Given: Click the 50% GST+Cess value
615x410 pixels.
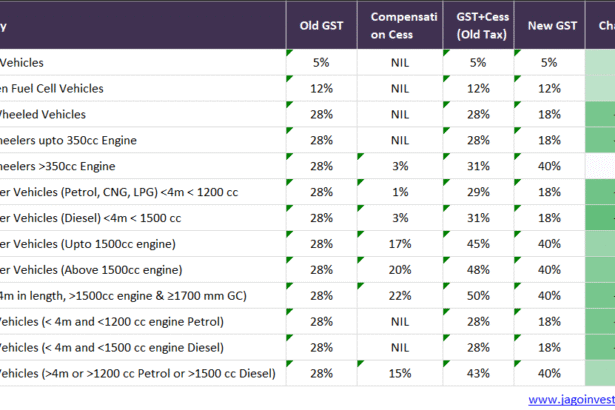Looking at the screenshot, I should pyautogui.click(x=477, y=296).
